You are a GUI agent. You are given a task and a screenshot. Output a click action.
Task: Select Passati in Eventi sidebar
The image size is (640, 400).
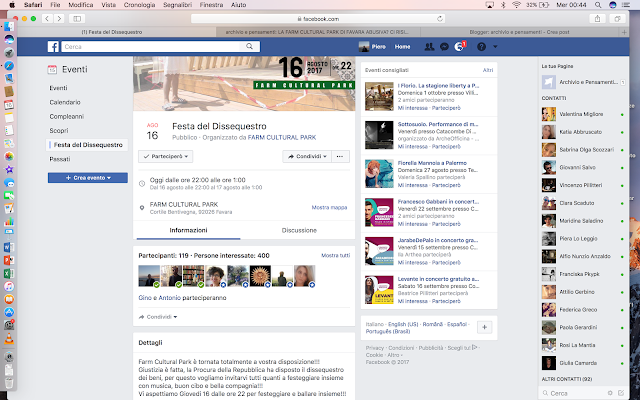click(60, 159)
